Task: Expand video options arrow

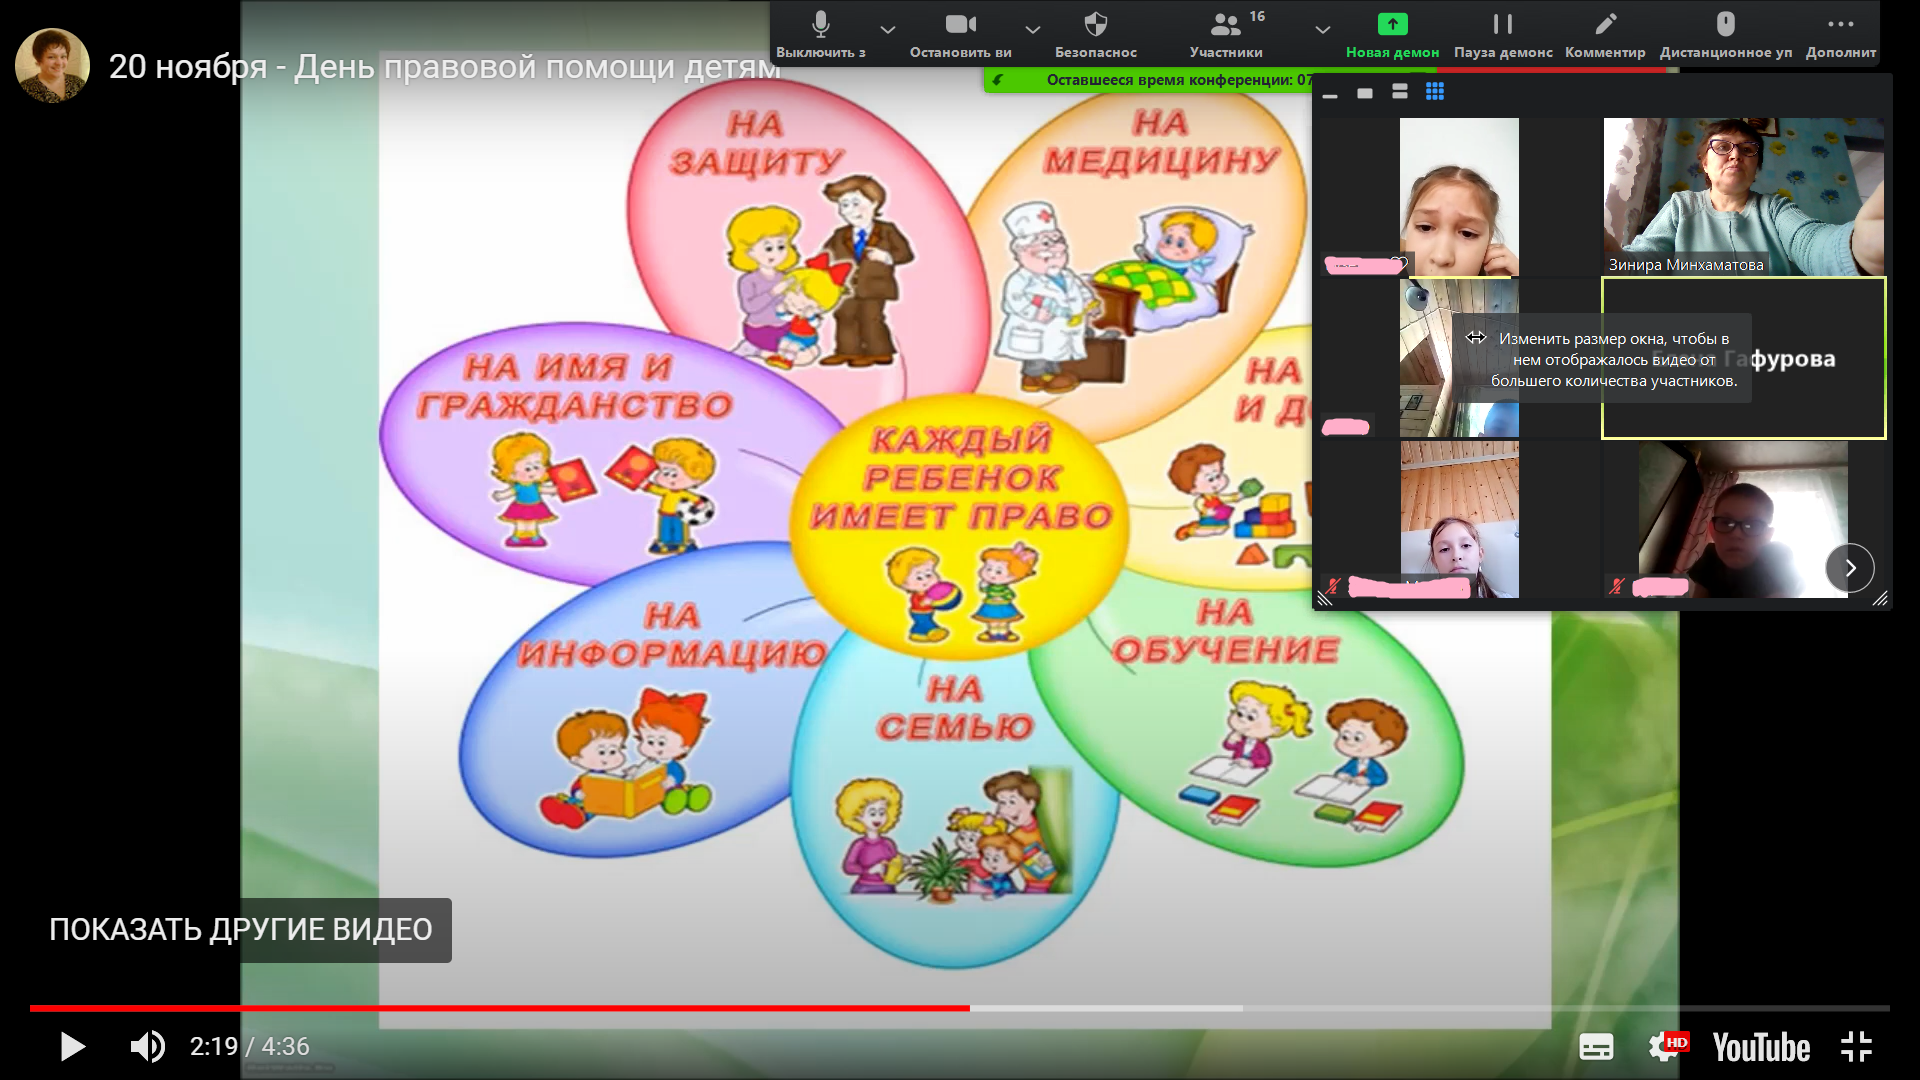Action: point(1033,29)
